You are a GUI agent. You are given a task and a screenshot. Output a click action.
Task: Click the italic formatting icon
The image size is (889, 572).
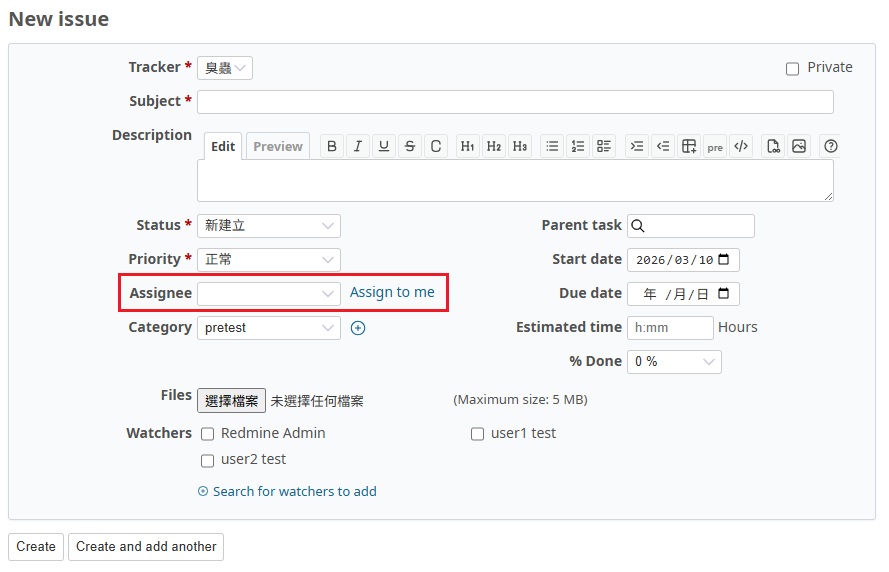pos(358,146)
